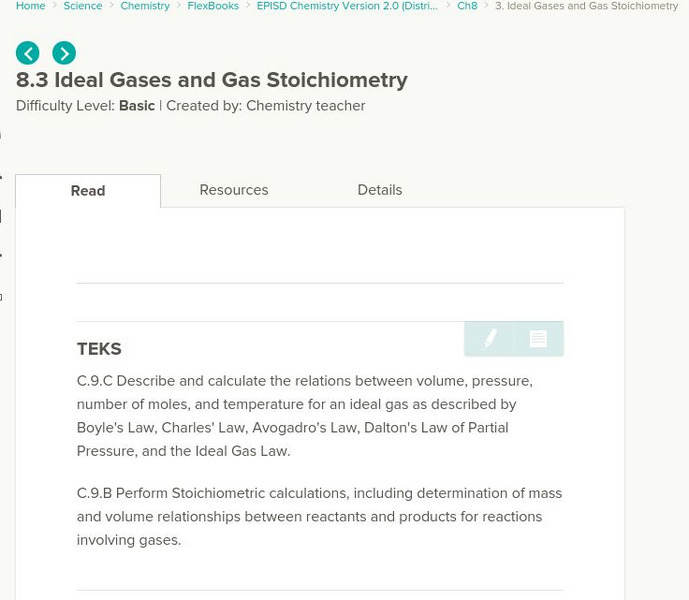Click the Basic difficulty level label
Image resolution: width=689 pixels, height=600 pixels.
pyautogui.click(x=137, y=106)
